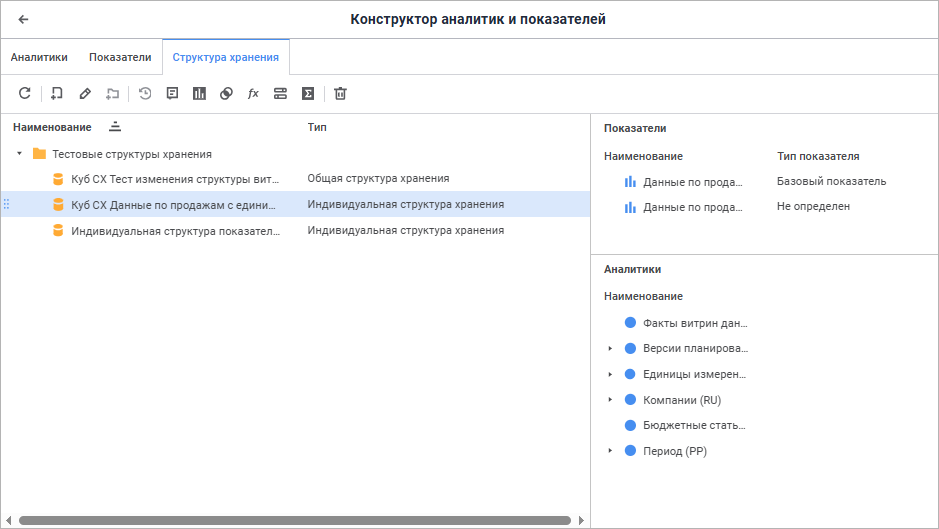Open the Показатели tab
This screenshot has width=939, height=529.
coord(120,57)
